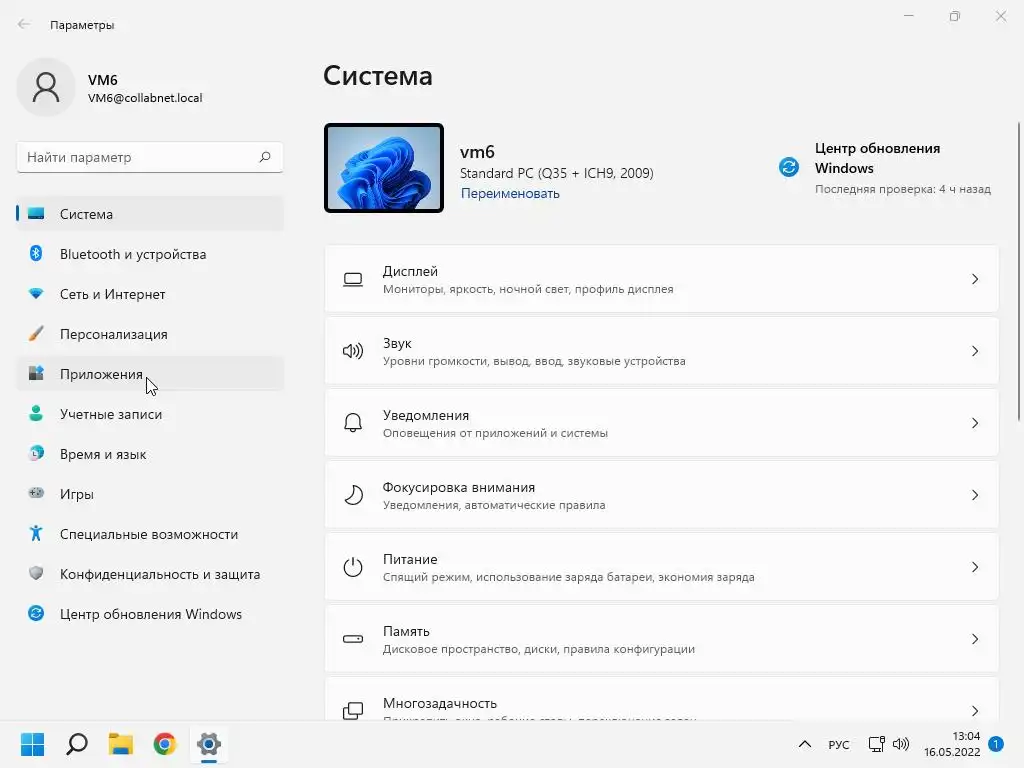The image size is (1024, 768).
Task: Open File Explorer from taskbar
Action: tap(121, 744)
